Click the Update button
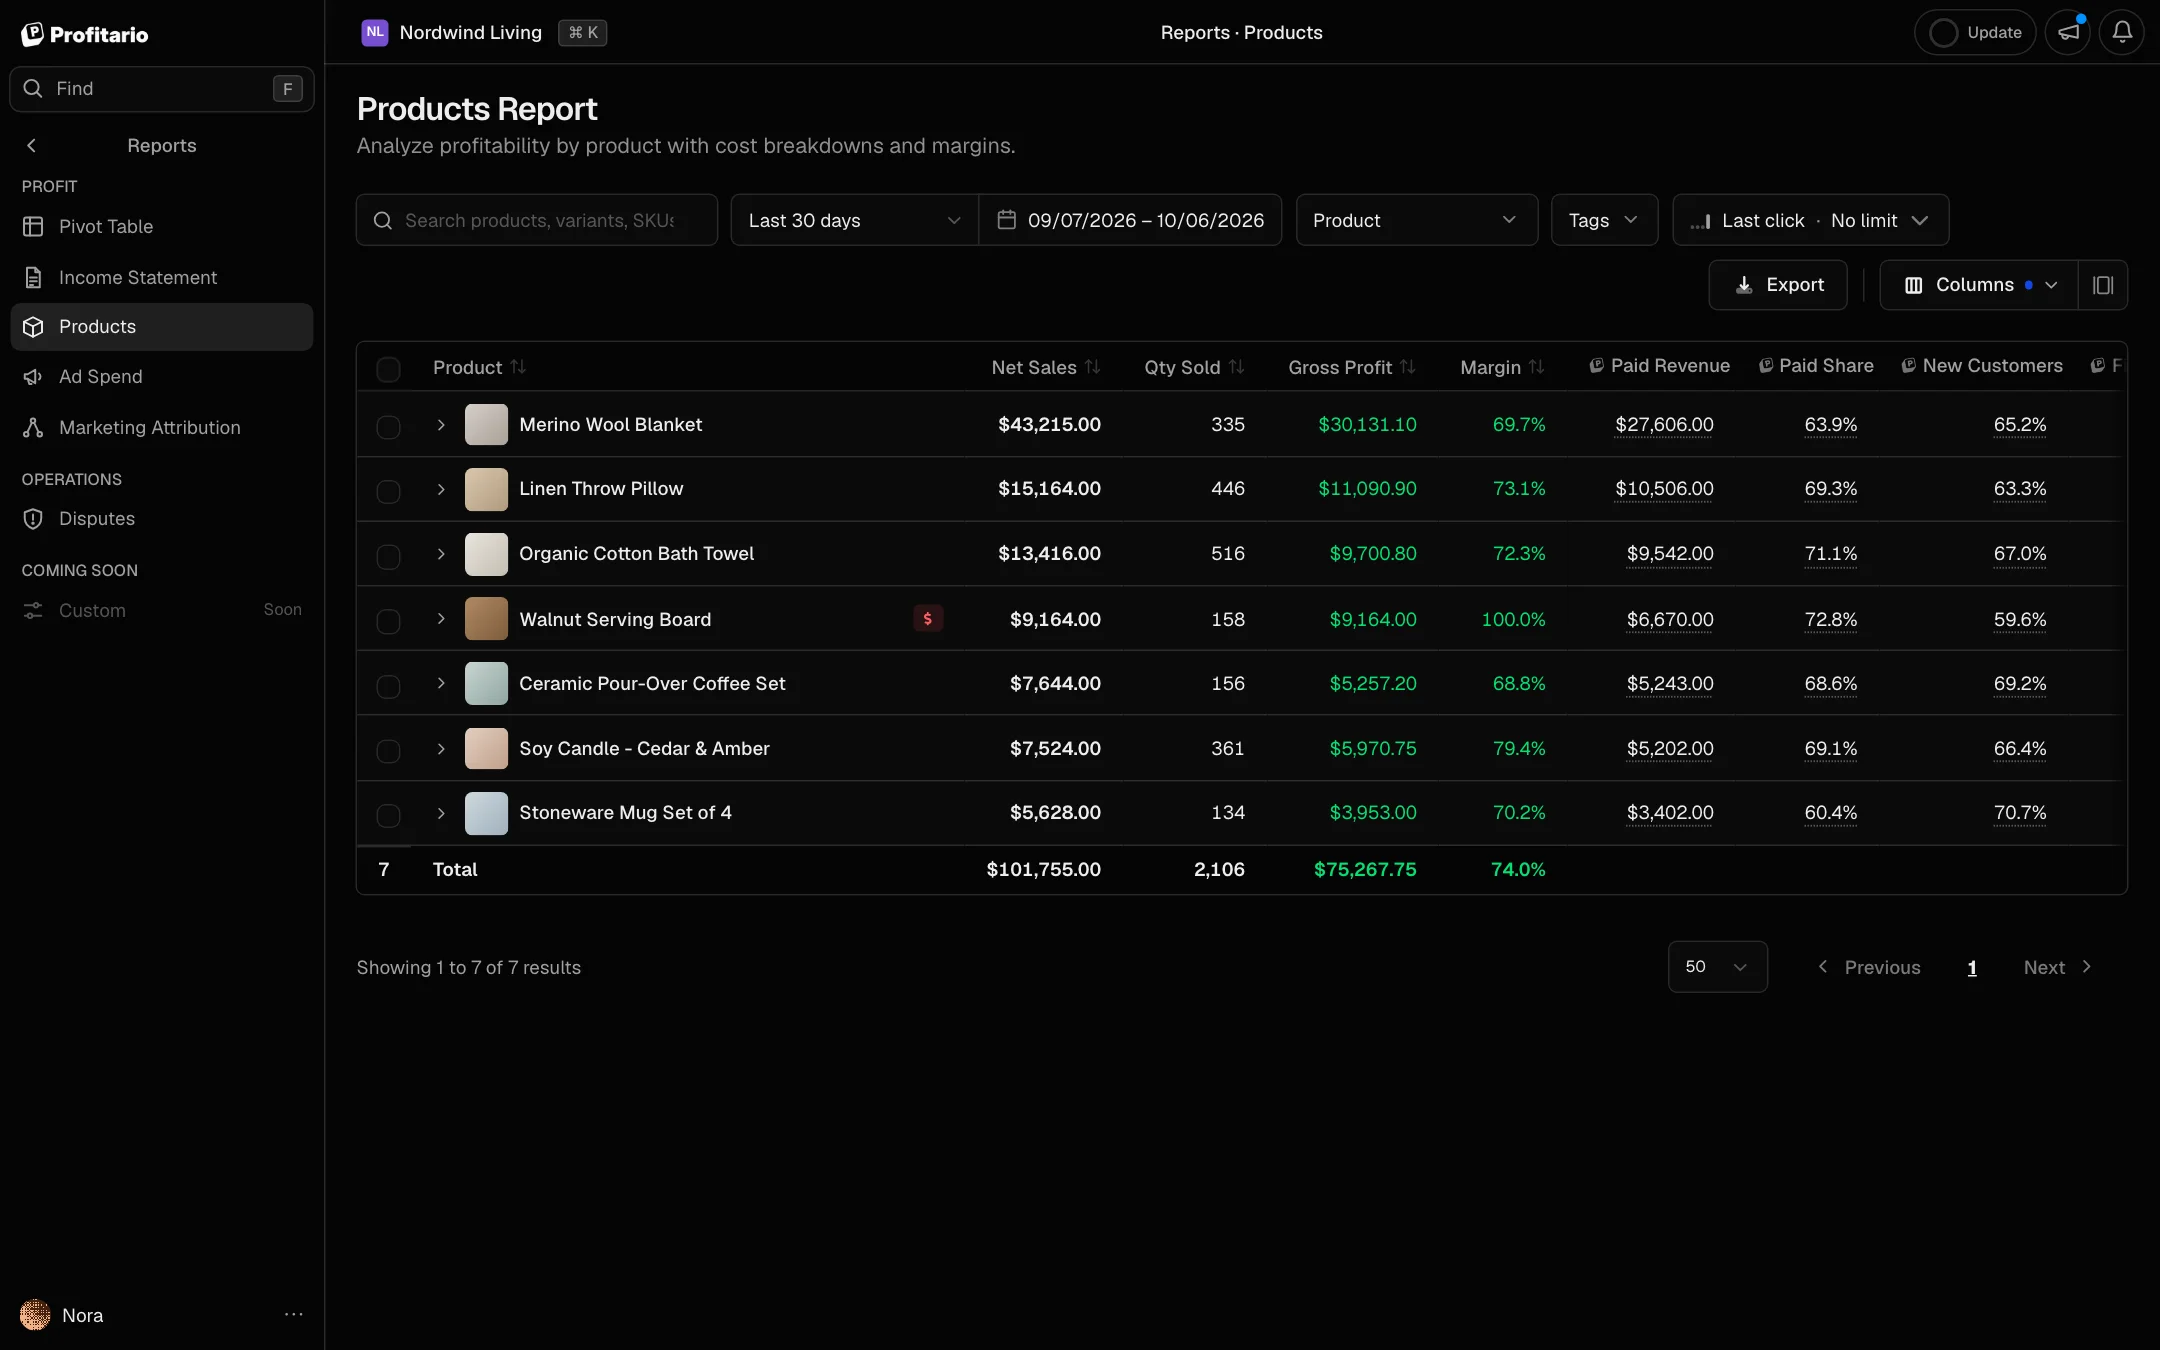 [x=1974, y=32]
